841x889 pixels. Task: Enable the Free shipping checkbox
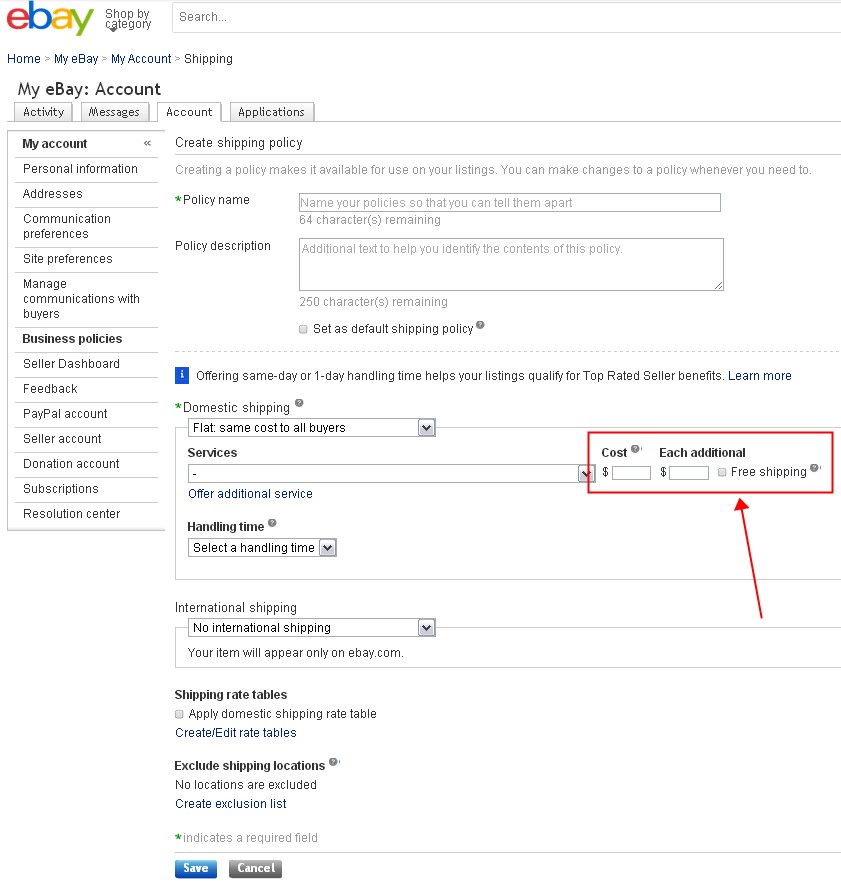click(721, 472)
